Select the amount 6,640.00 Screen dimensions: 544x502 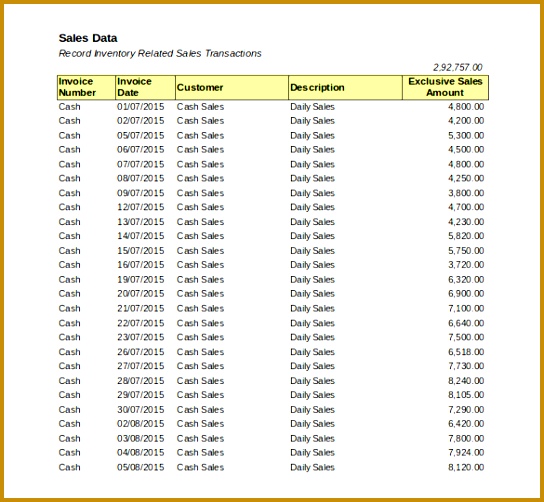466,323
